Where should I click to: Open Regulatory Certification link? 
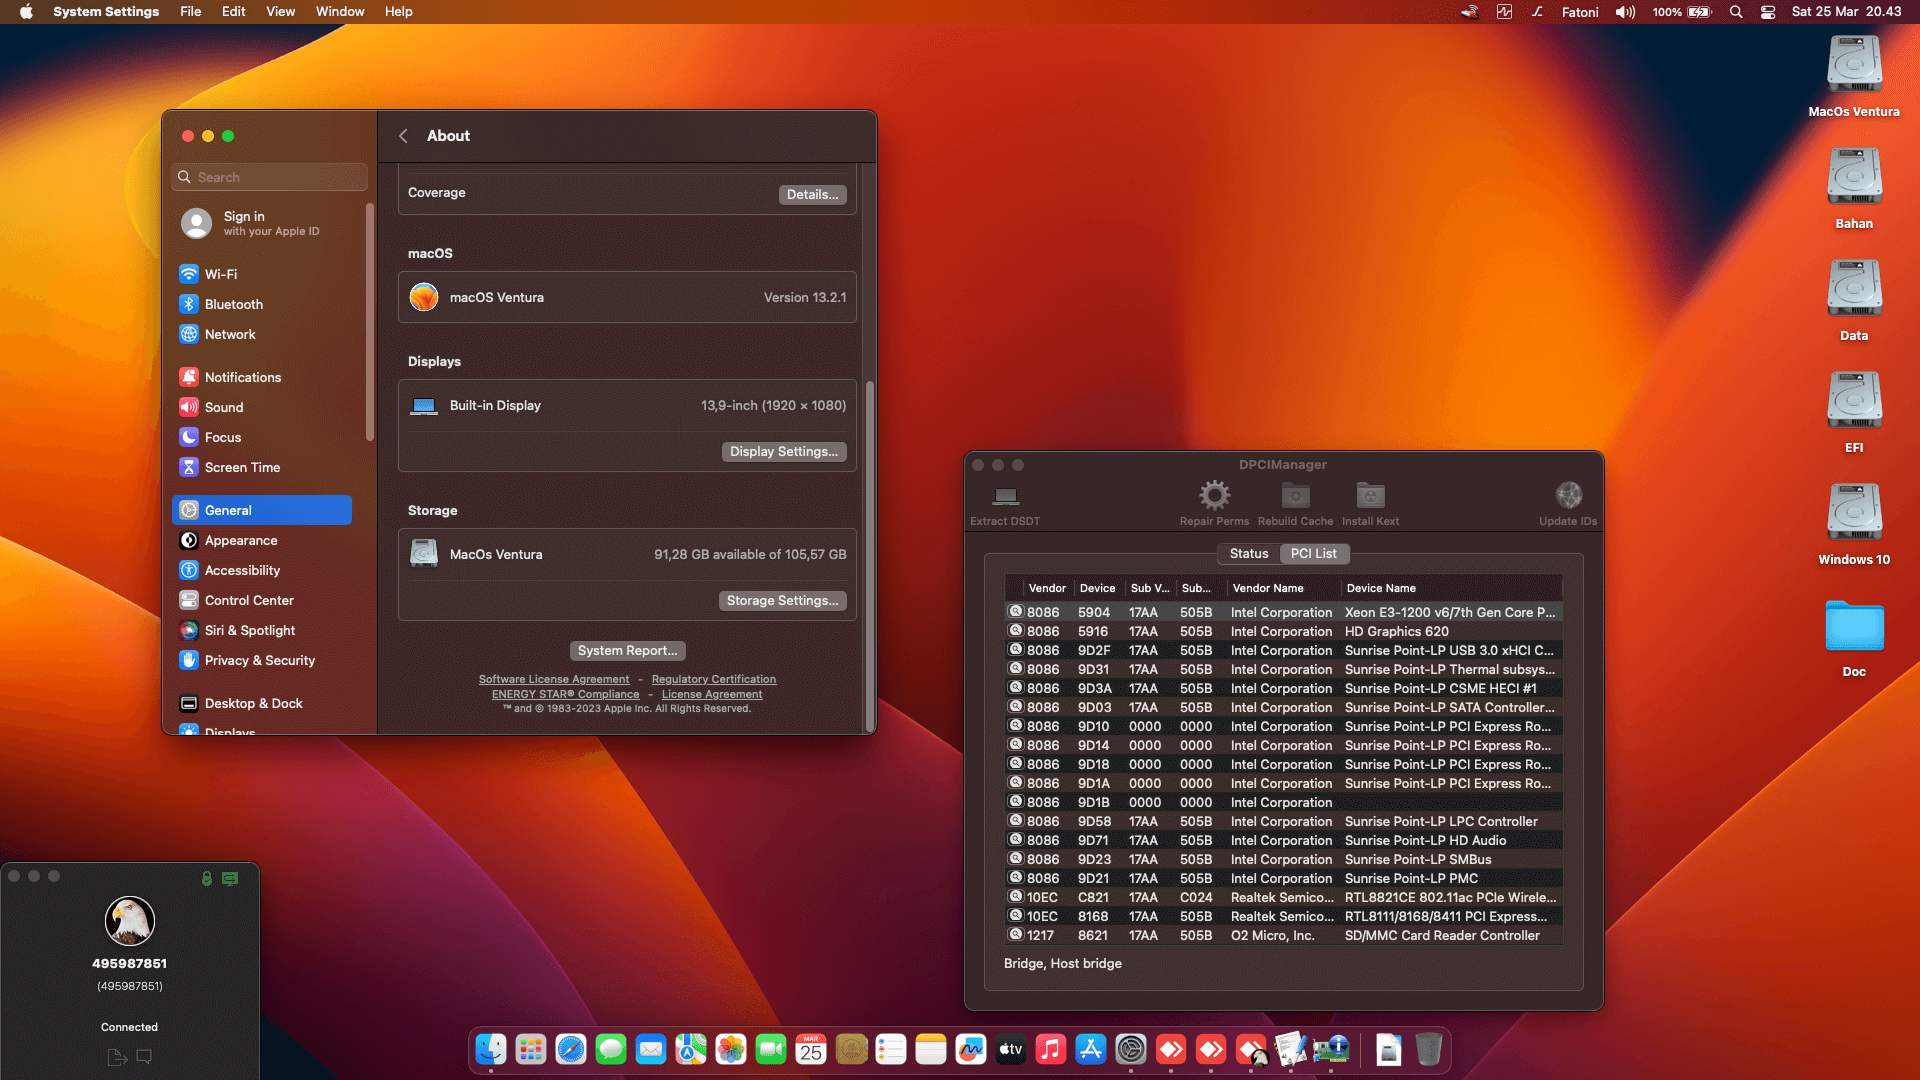pyautogui.click(x=714, y=680)
